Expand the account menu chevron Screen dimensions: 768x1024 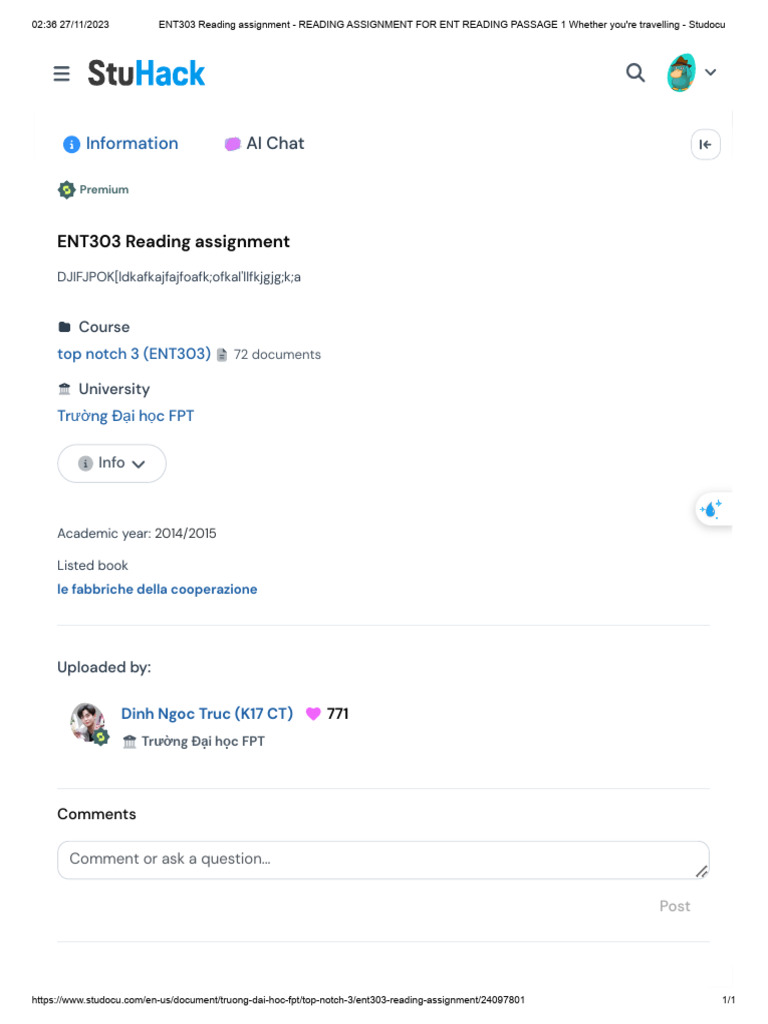(711, 72)
